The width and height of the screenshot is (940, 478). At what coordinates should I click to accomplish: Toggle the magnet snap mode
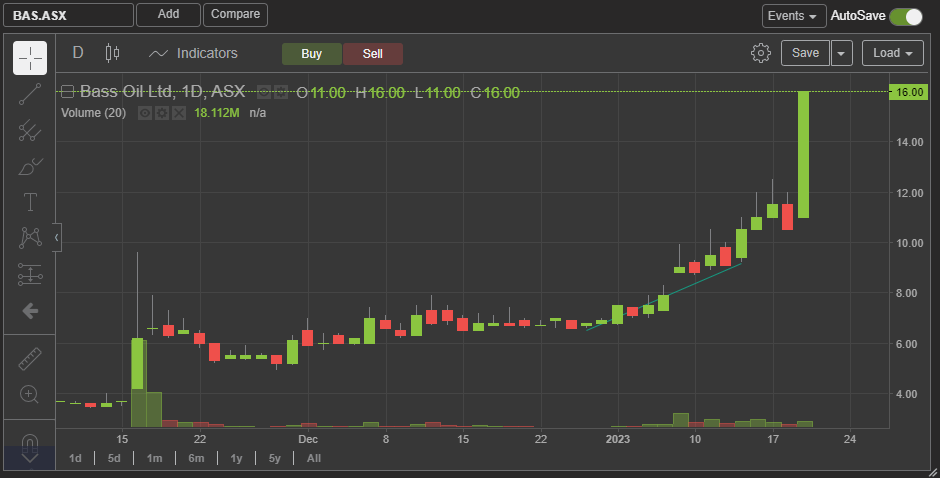pyautogui.click(x=30, y=444)
